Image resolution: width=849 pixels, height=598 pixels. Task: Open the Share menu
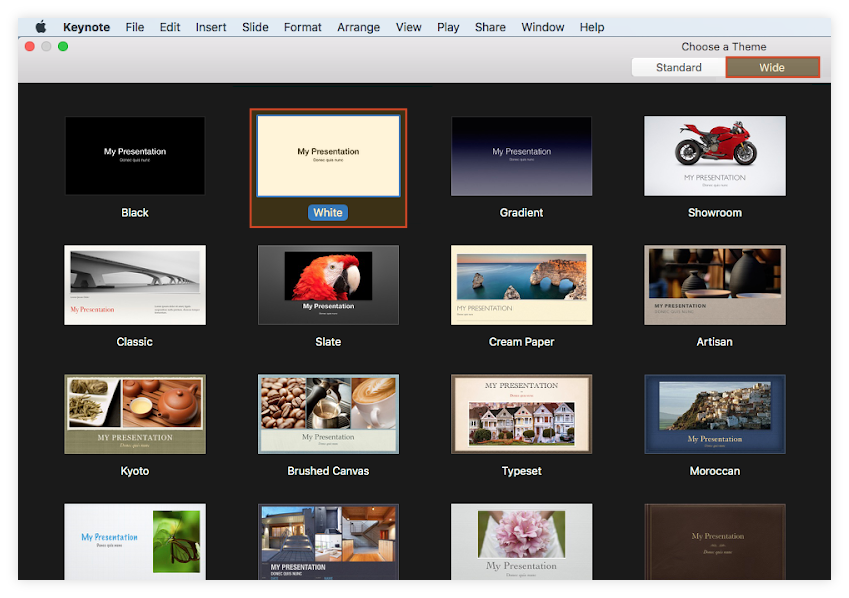[489, 27]
